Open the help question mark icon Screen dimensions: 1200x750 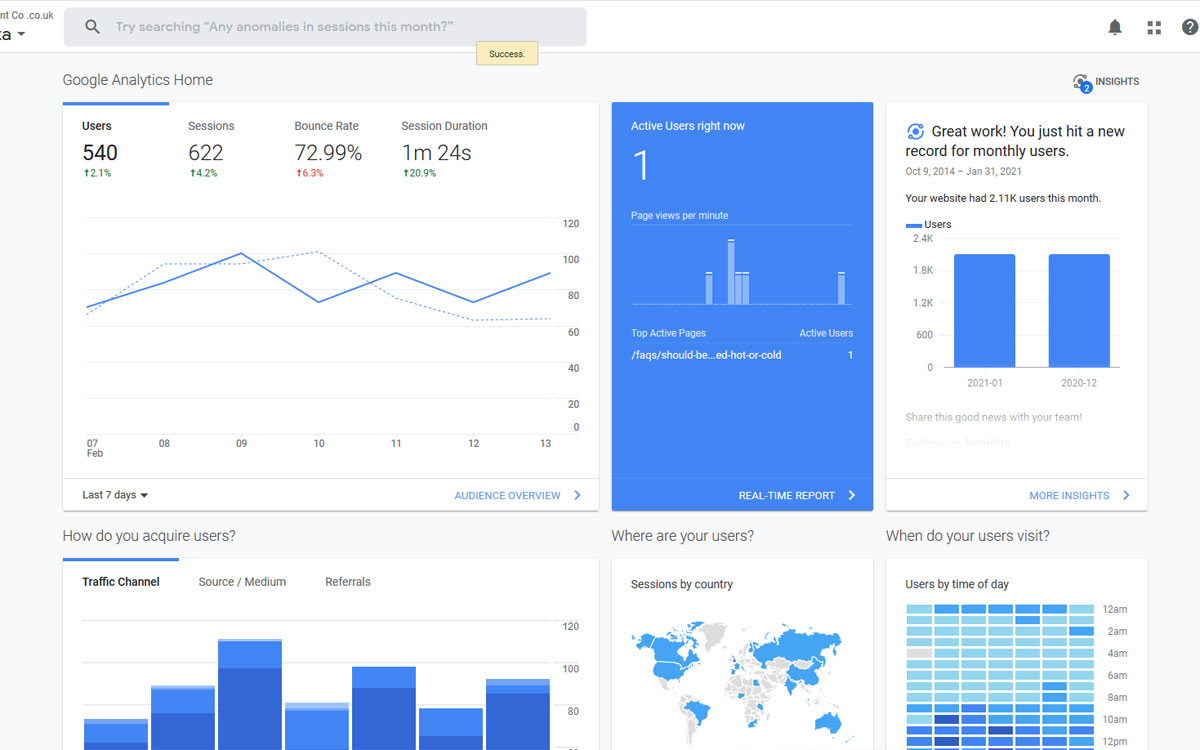click(x=1190, y=27)
